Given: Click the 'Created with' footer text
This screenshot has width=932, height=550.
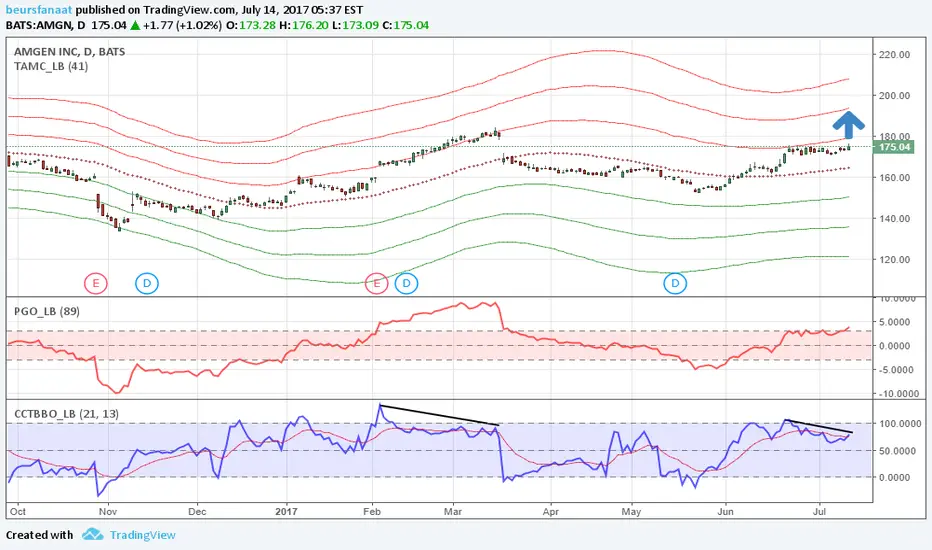Looking at the screenshot, I should (39, 535).
